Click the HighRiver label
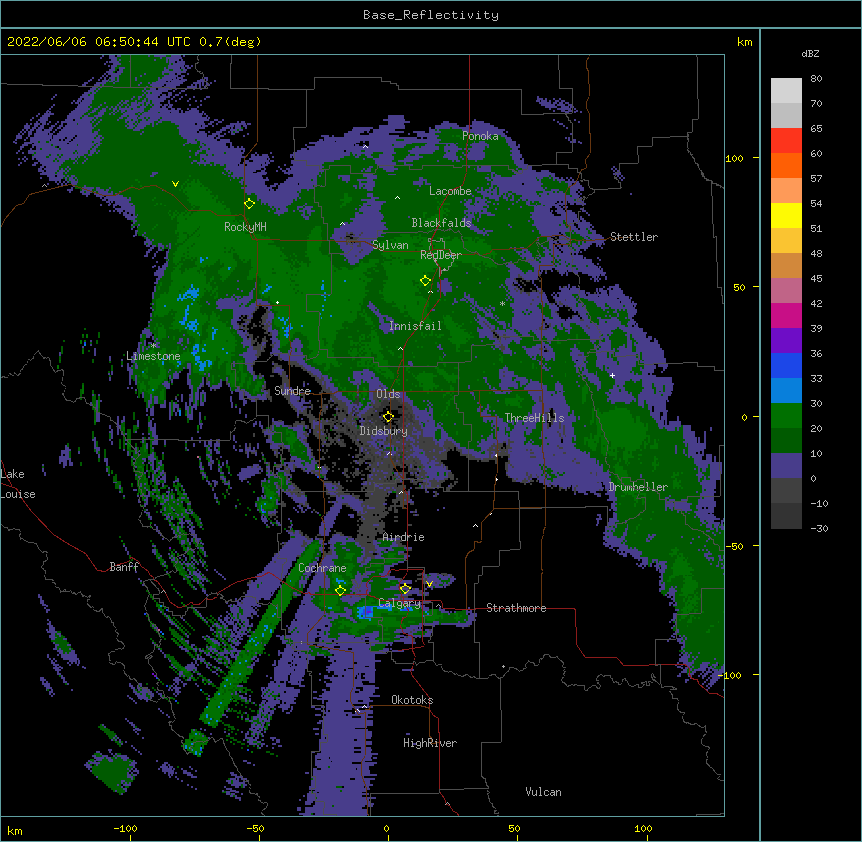862x842 pixels. (430, 743)
